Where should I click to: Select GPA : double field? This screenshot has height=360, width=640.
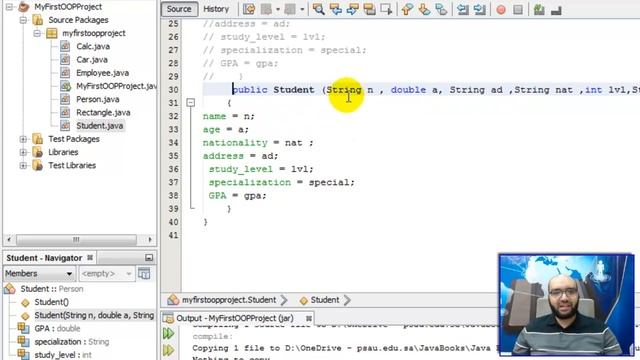tap(57, 329)
